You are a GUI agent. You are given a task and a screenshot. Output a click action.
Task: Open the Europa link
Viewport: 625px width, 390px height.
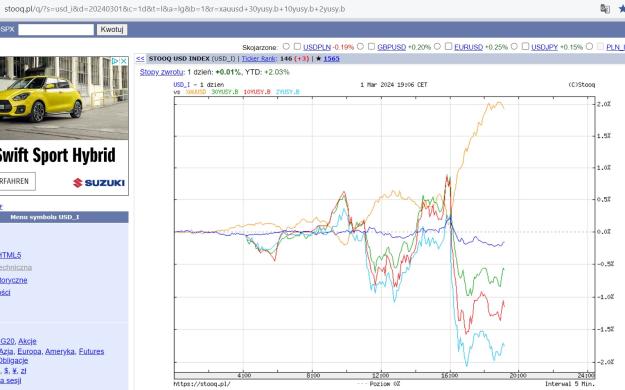[29, 351]
